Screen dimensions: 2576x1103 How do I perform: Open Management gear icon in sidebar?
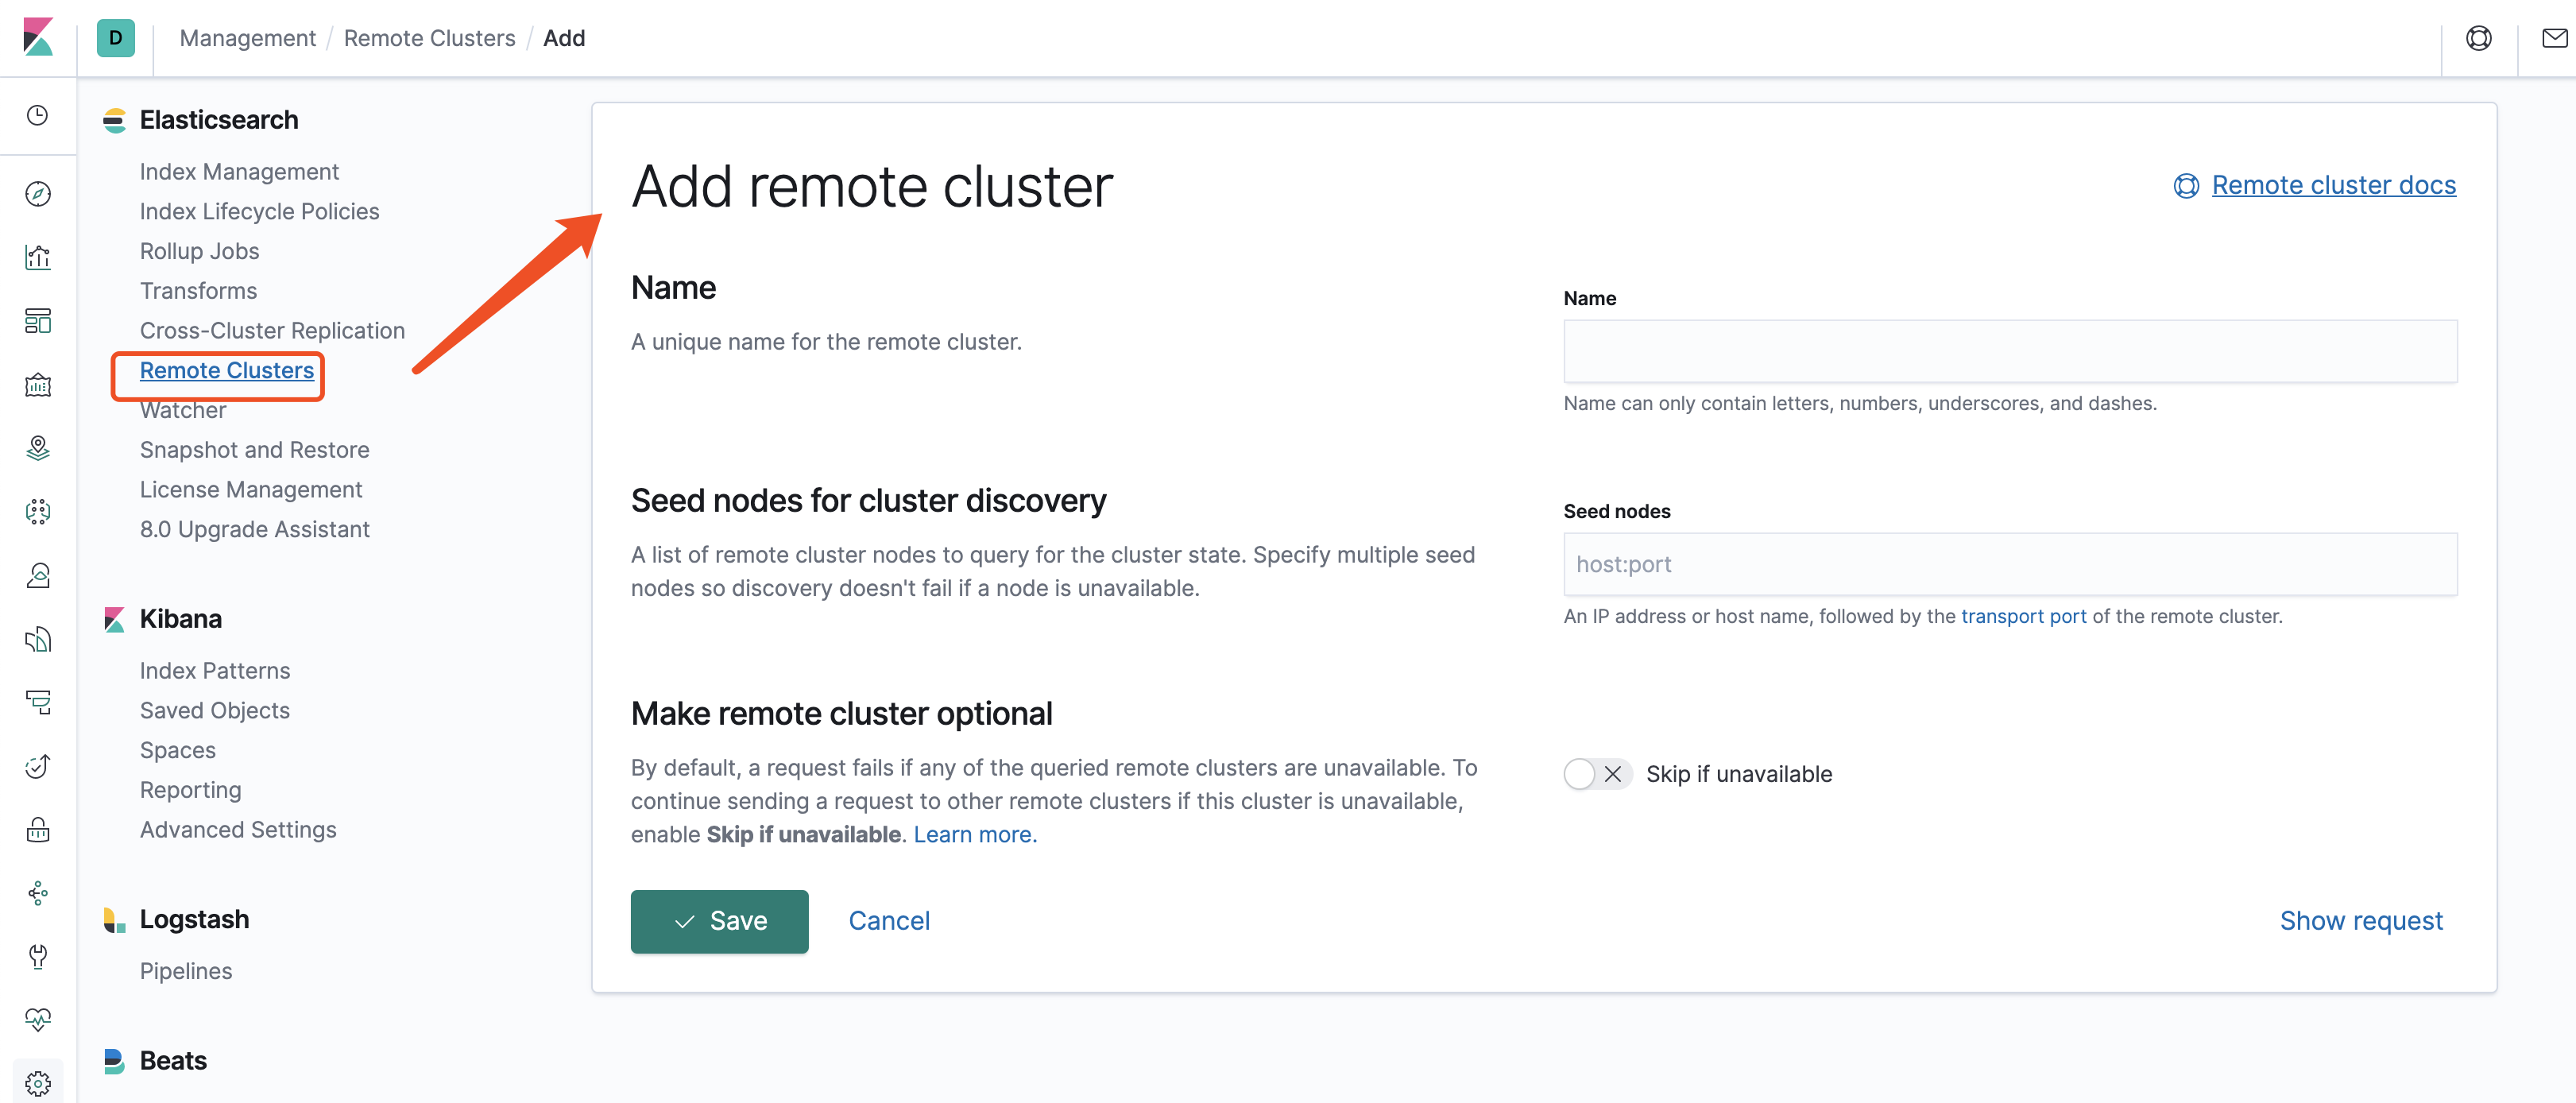point(38,1083)
